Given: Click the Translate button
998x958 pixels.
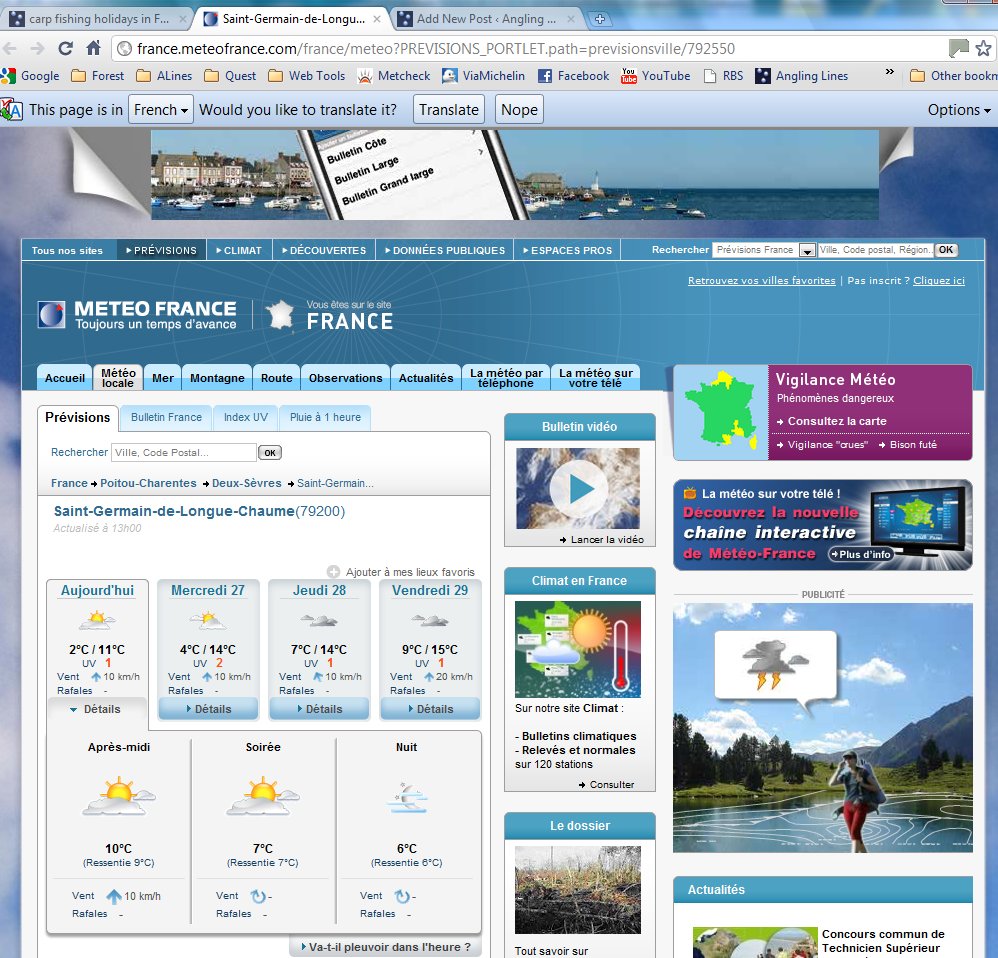Looking at the screenshot, I should click(x=449, y=110).
